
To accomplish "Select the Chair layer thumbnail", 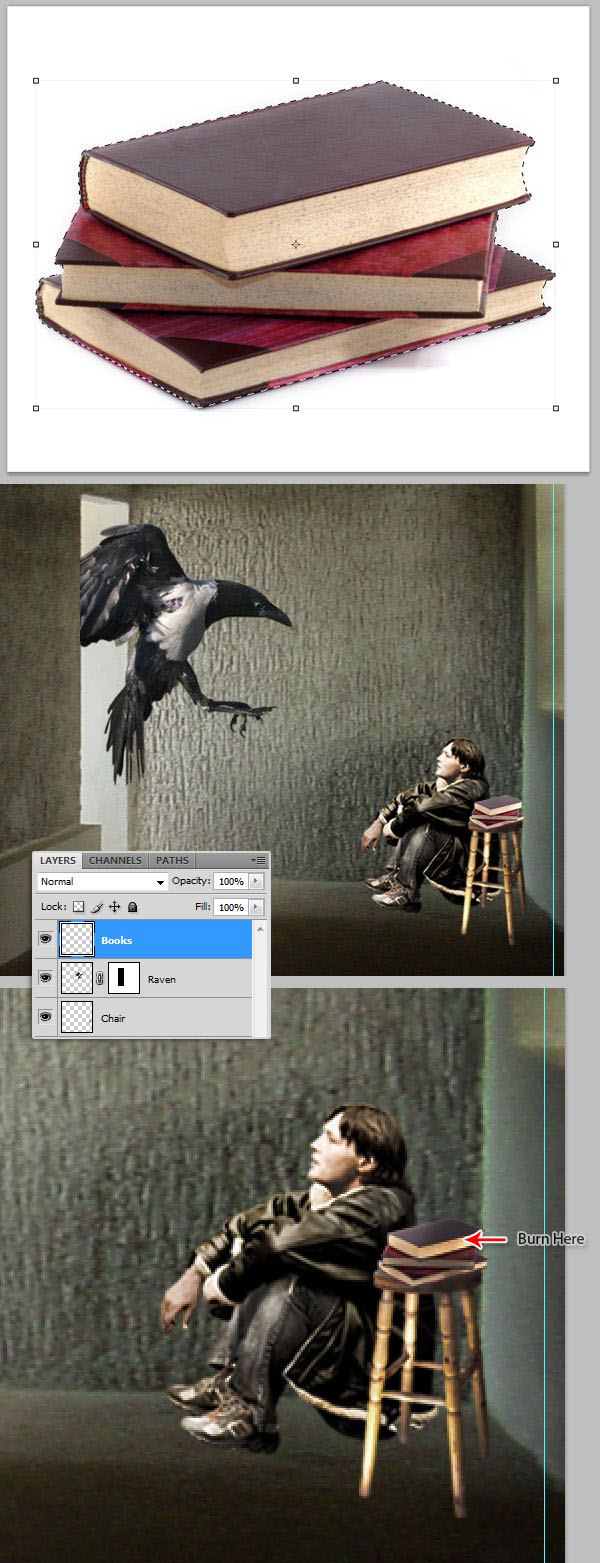I will [77, 1018].
